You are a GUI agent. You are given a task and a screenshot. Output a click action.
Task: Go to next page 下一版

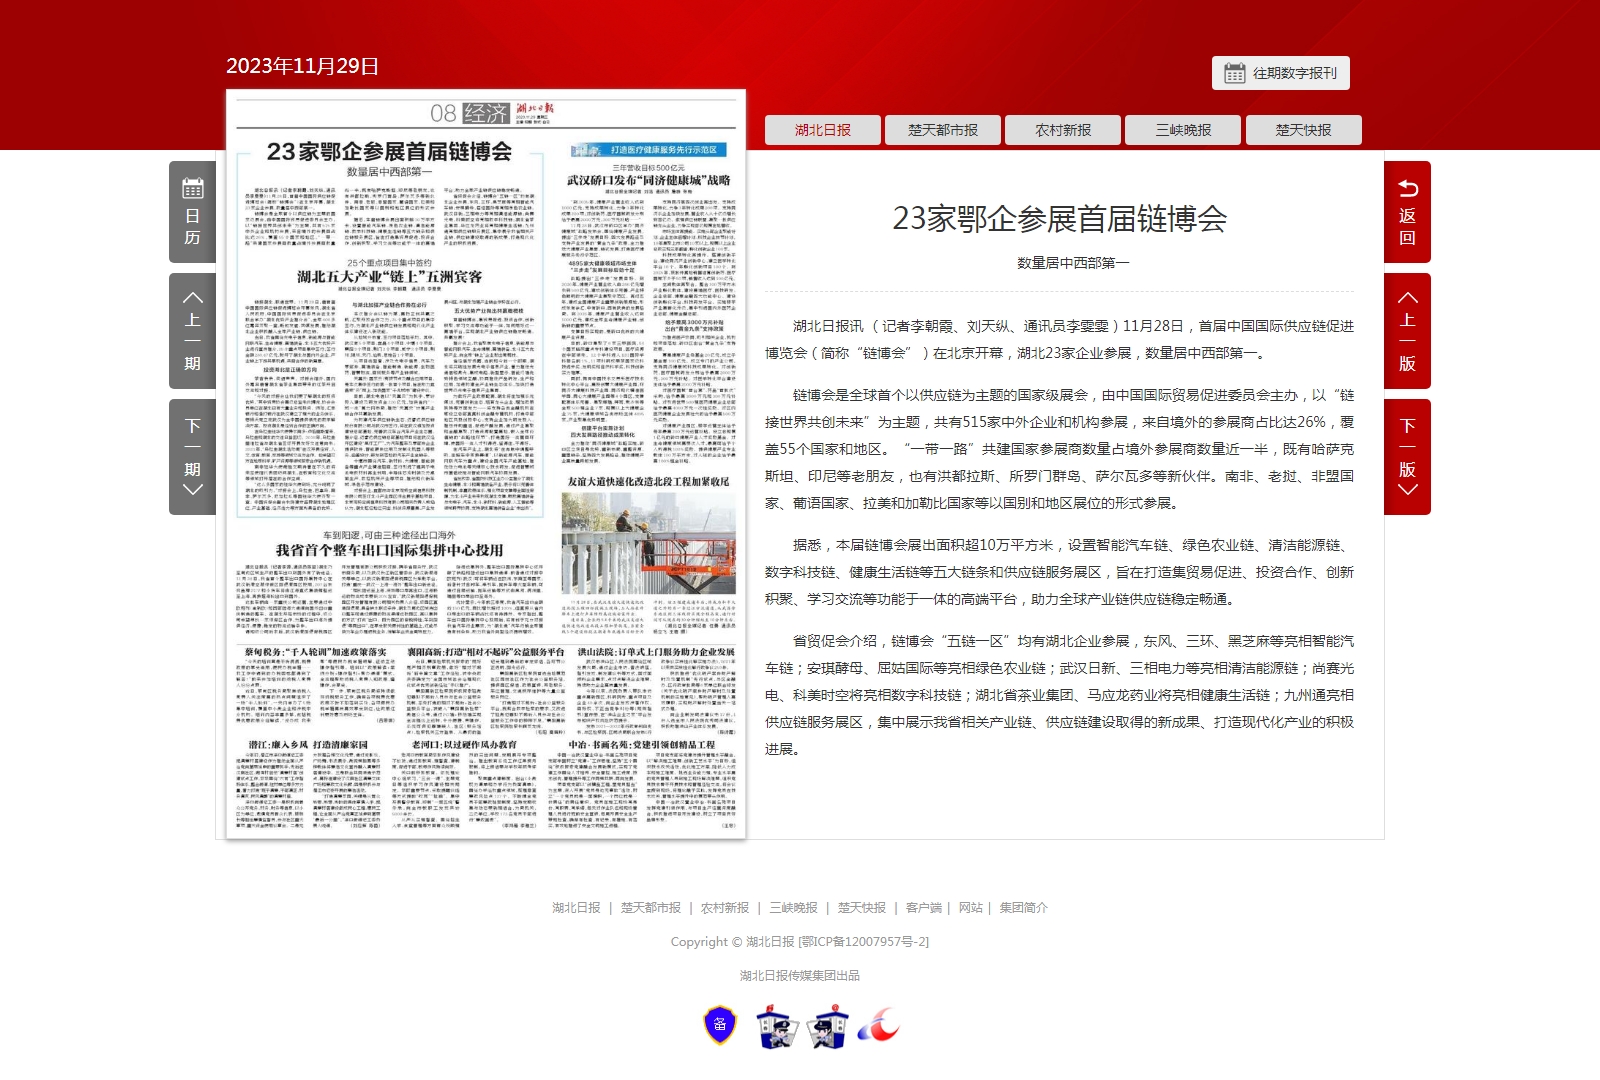(x=1407, y=457)
